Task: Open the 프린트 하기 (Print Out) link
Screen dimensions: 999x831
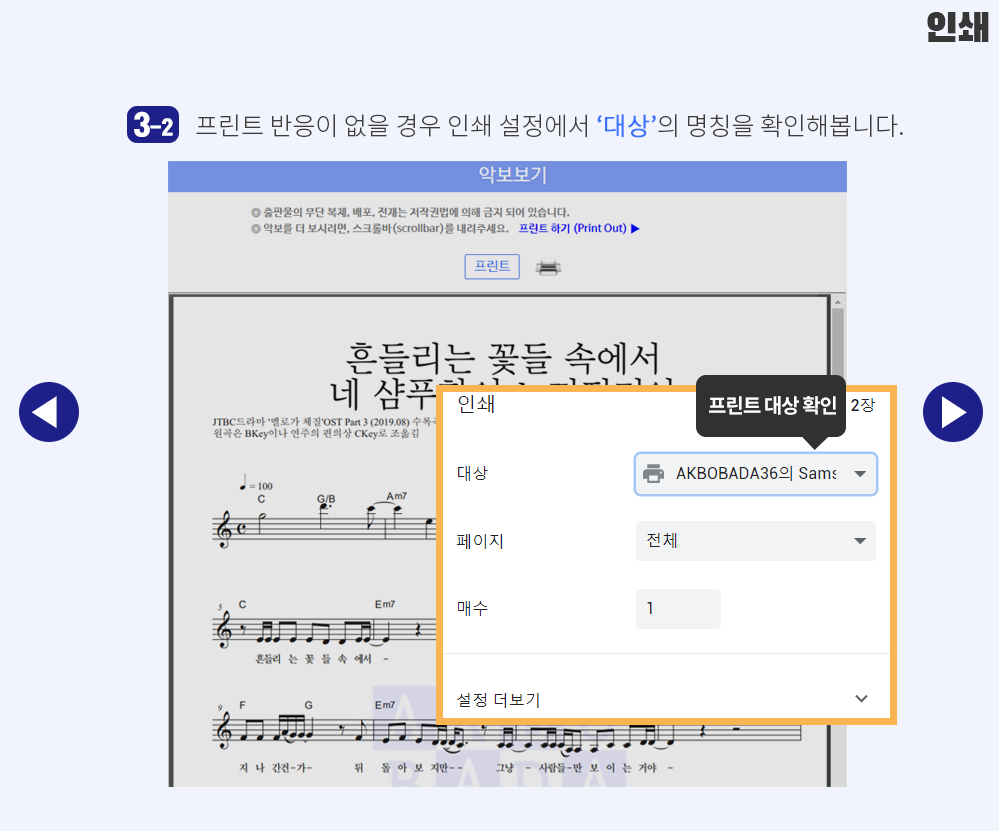Action: 579,228
